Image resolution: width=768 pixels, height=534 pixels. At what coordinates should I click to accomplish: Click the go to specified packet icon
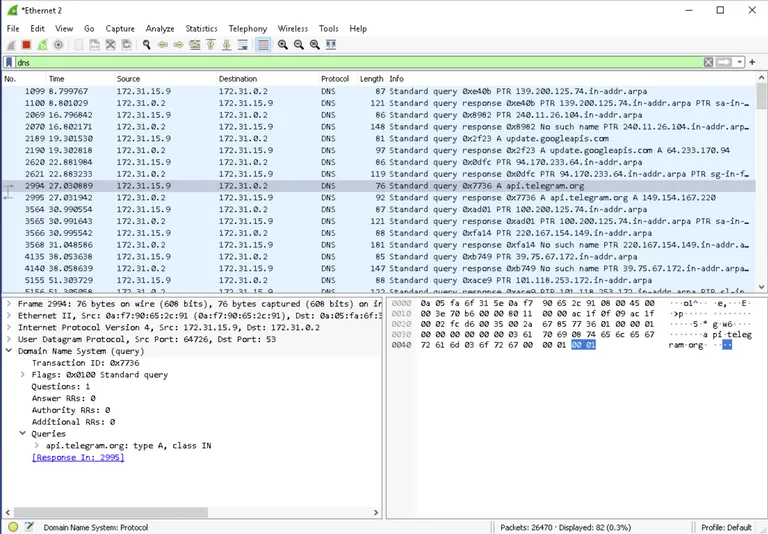tap(194, 45)
